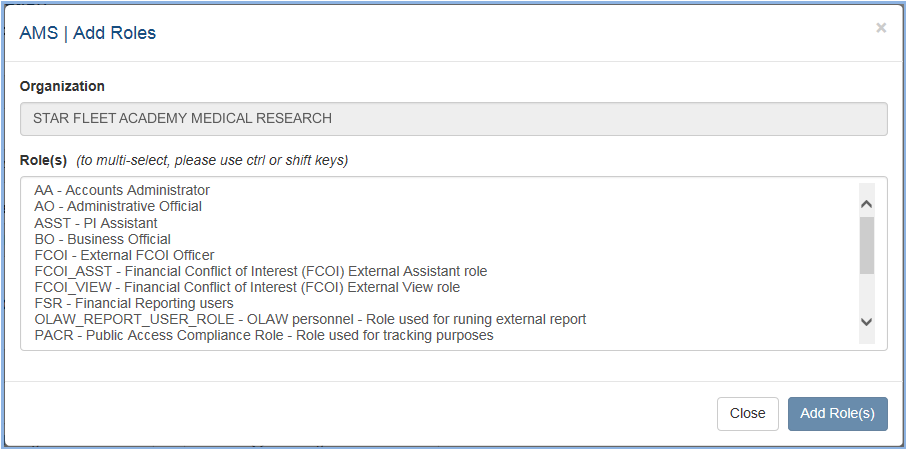This screenshot has width=906, height=449.
Task: Select AA - Accounts Administrator role
Action: click(x=122, y=190)
